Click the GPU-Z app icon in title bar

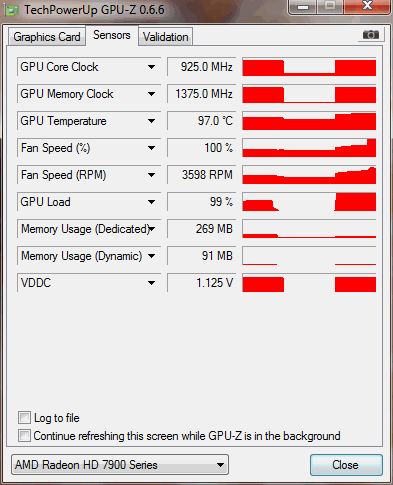coord(12,10)
